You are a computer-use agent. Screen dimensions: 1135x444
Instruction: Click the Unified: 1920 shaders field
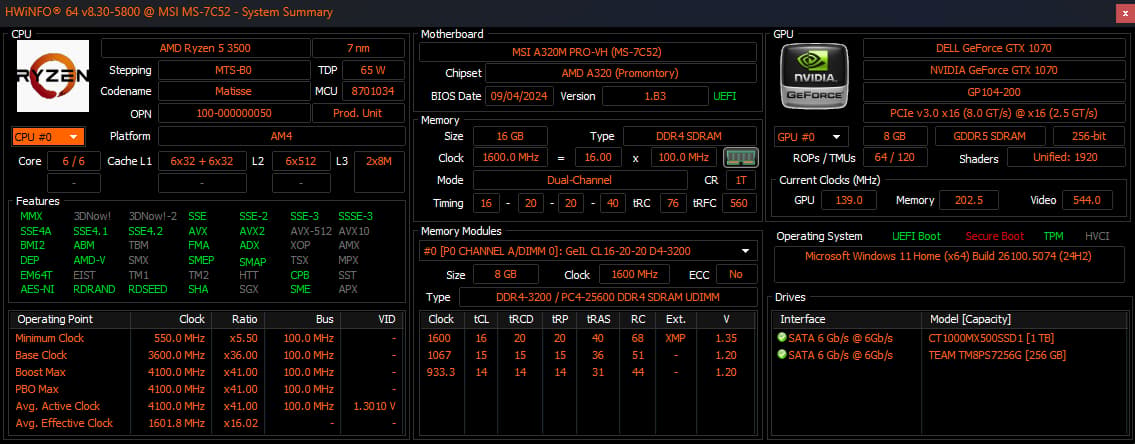point(1066,158)
